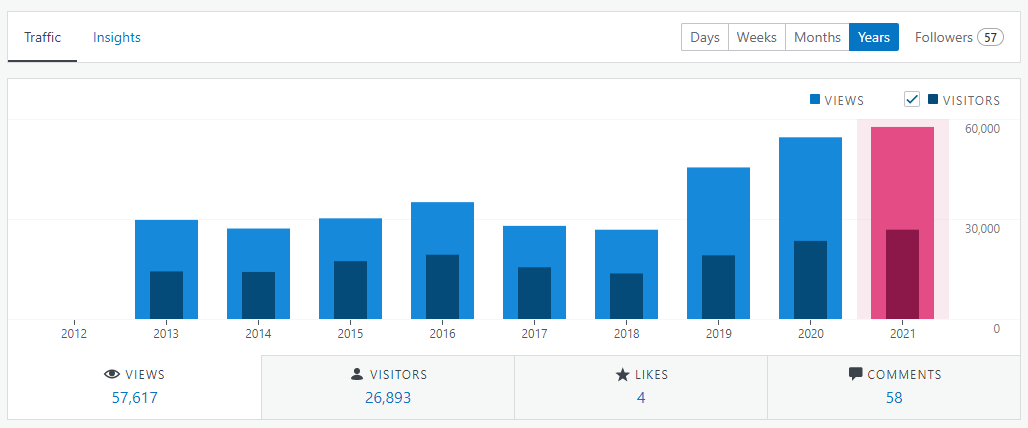The image size is (1028, 428).
Task: Click the blue Views legend swatch
Action: coord(815,100)
